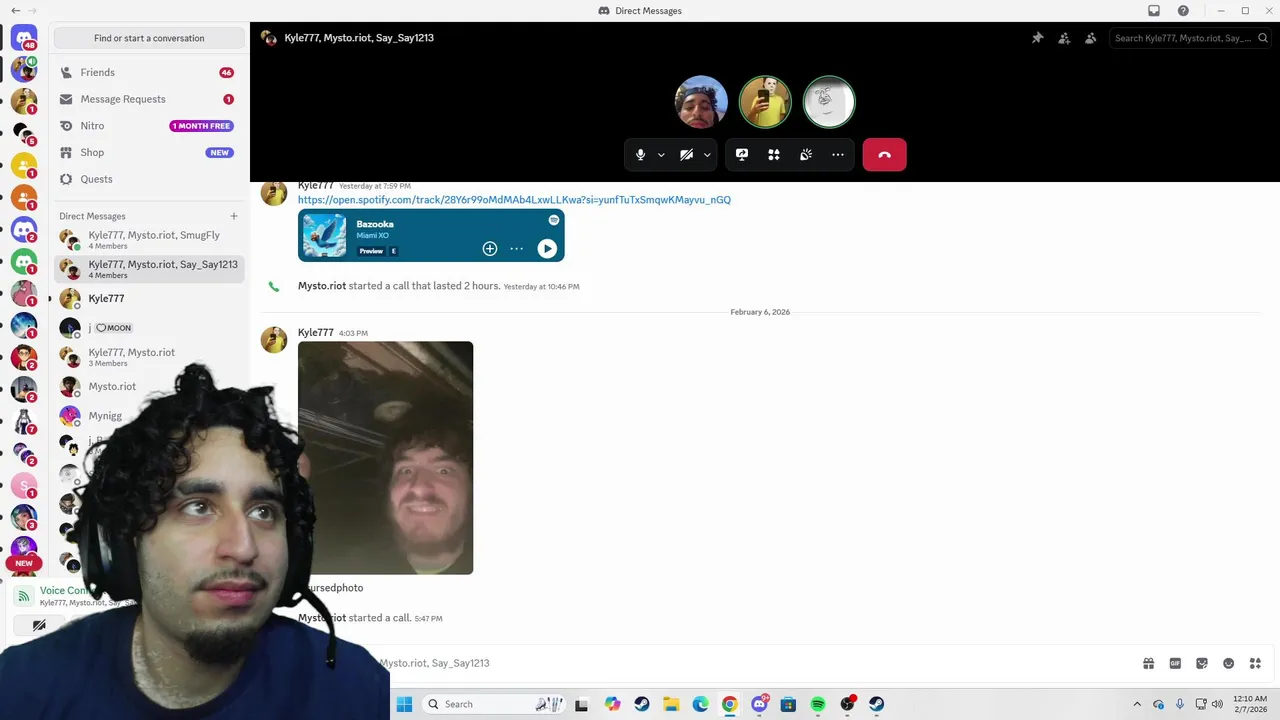Viewport: 1280px width, 720px height.
Task: Disconnect from the call with red button
Action: pyautogui.click(x=885, y=155)
